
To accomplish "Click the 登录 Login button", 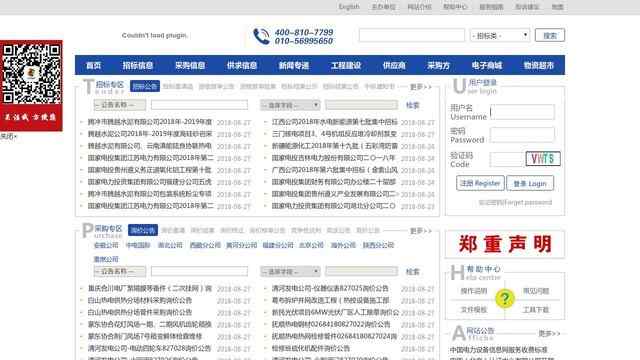I will 530,183.
